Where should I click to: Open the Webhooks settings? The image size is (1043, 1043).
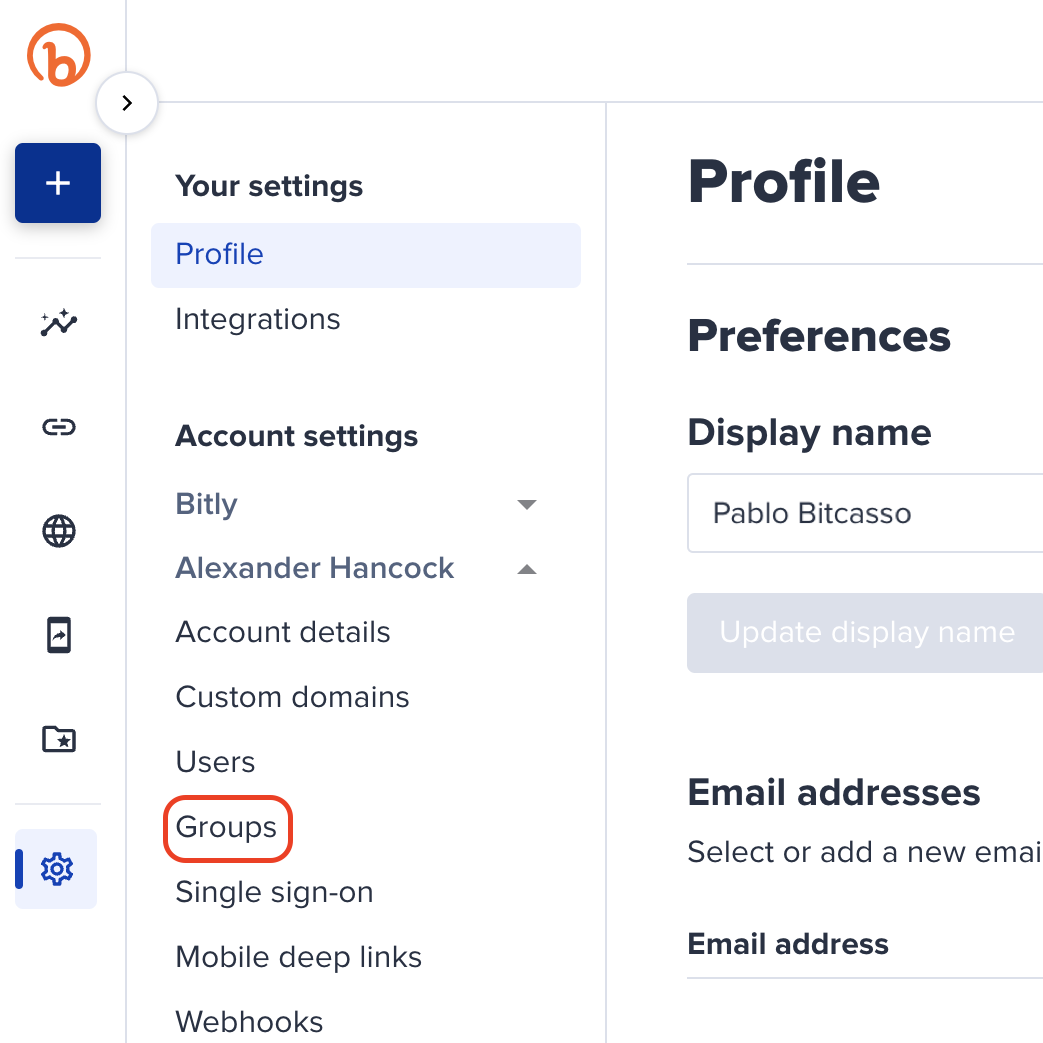pos(249,1021)
